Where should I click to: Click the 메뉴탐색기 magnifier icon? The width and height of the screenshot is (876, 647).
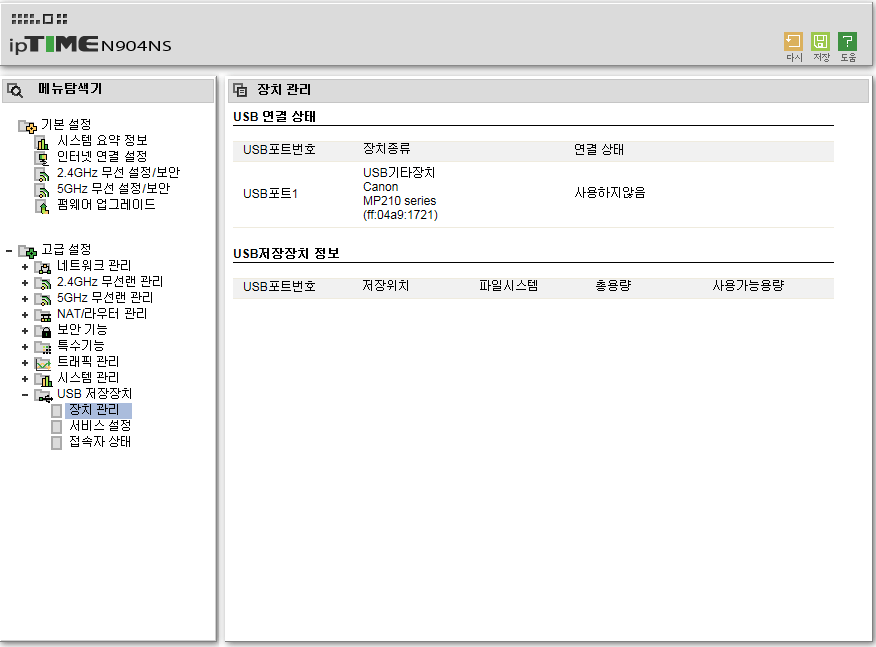coord(15,90)
